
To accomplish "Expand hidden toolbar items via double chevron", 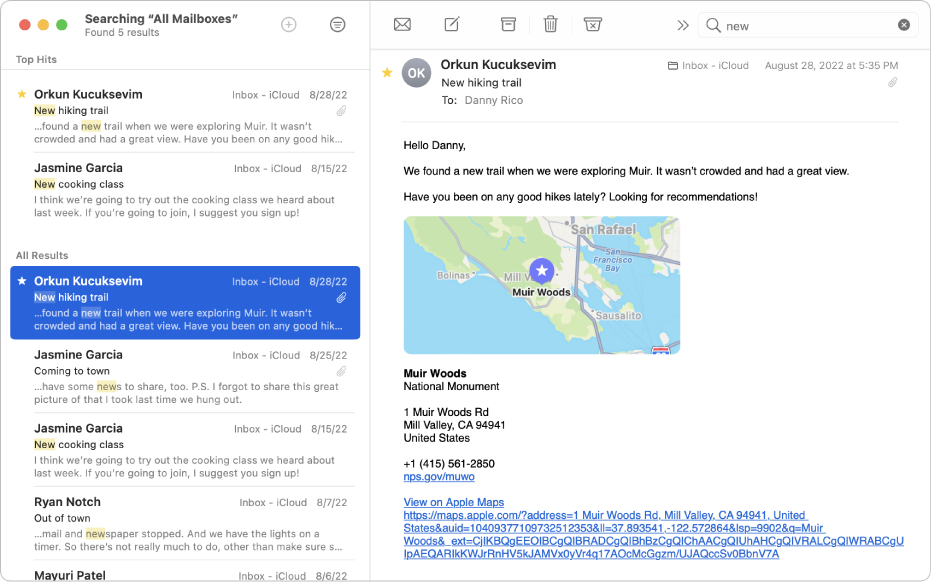I will (683, 25).
